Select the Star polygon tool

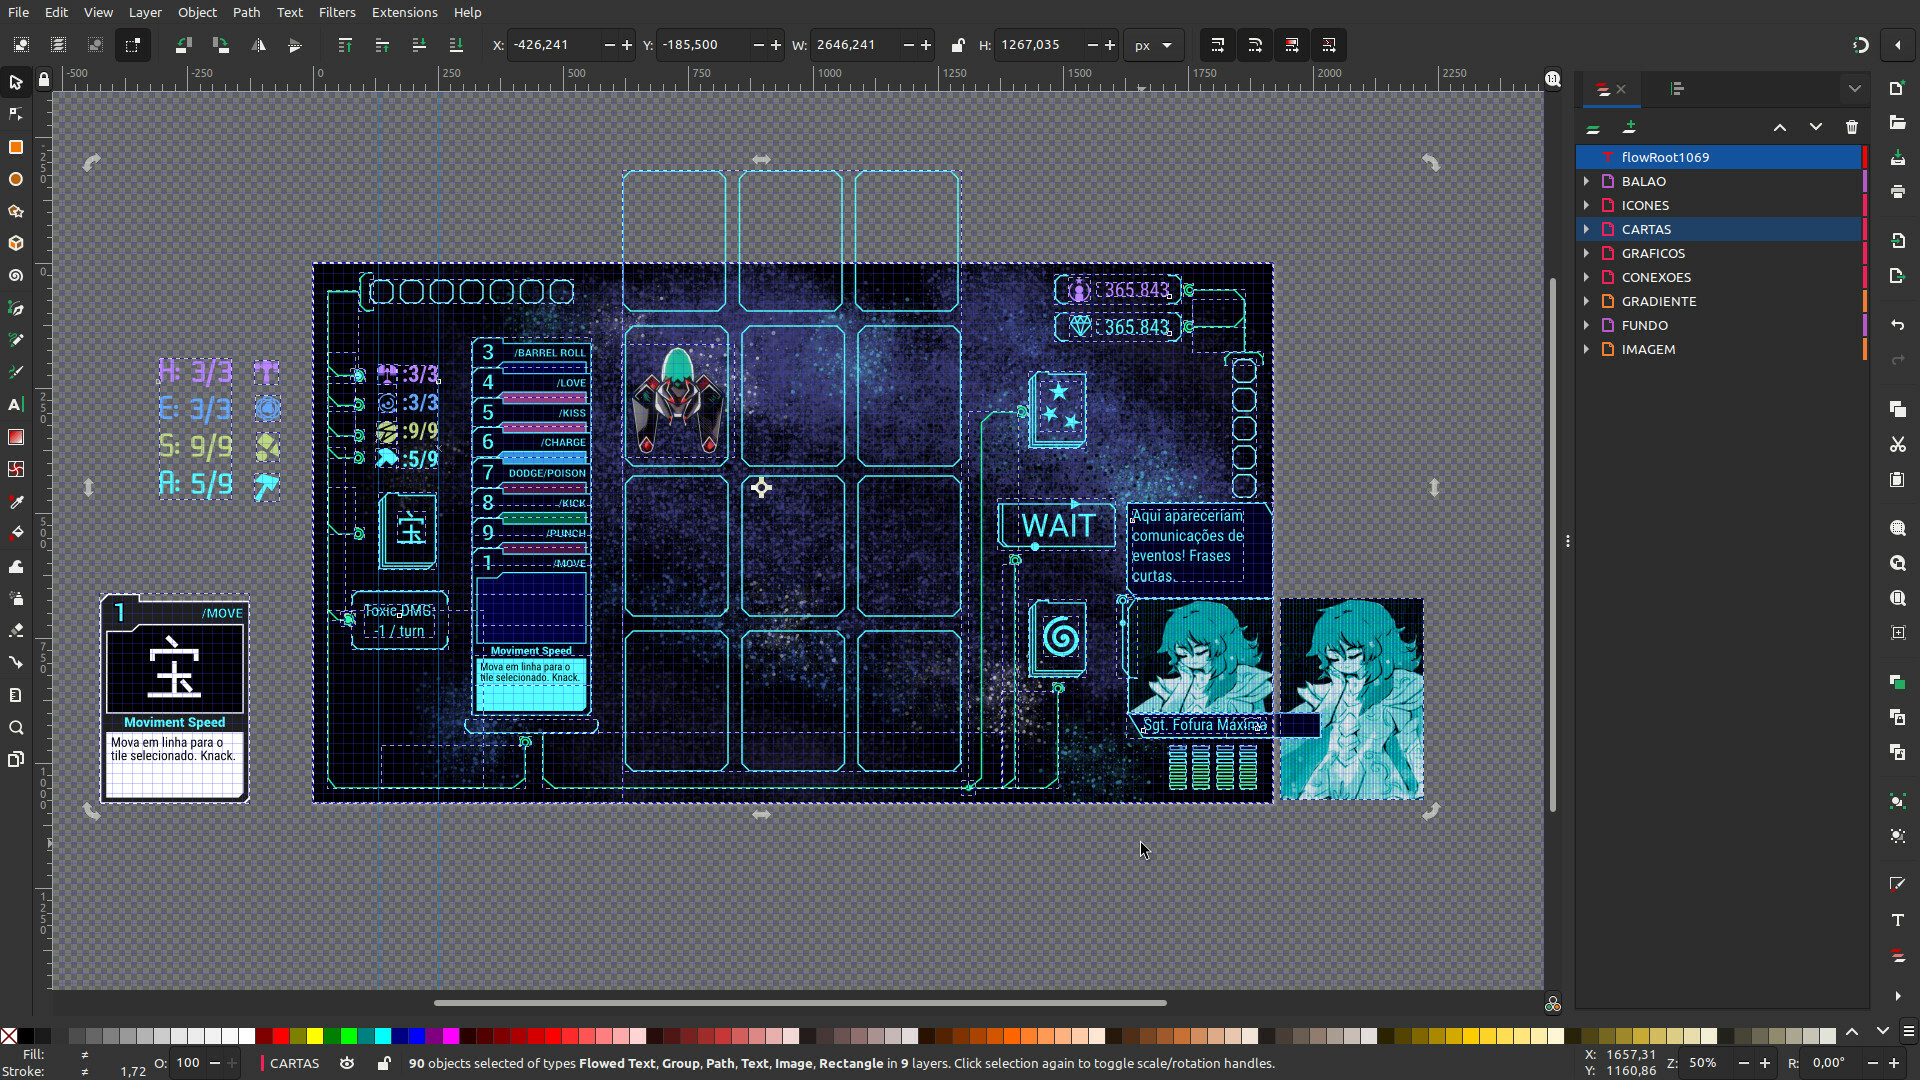point(16,211)
